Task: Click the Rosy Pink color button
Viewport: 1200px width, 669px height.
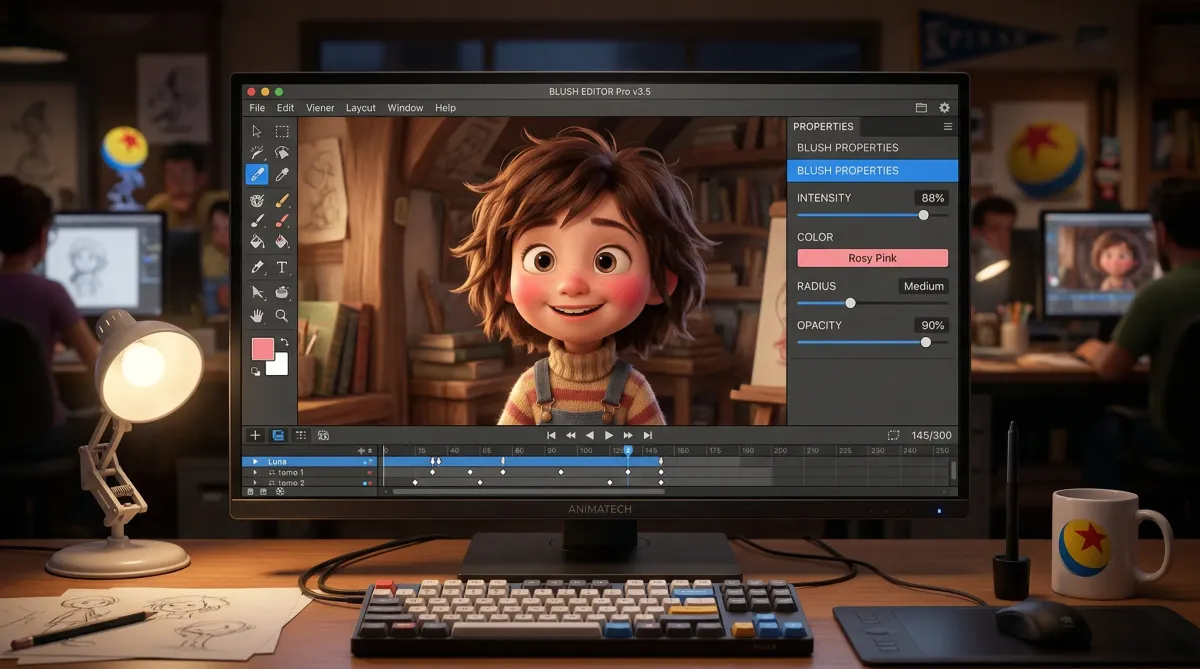Action: coord(872,258)
